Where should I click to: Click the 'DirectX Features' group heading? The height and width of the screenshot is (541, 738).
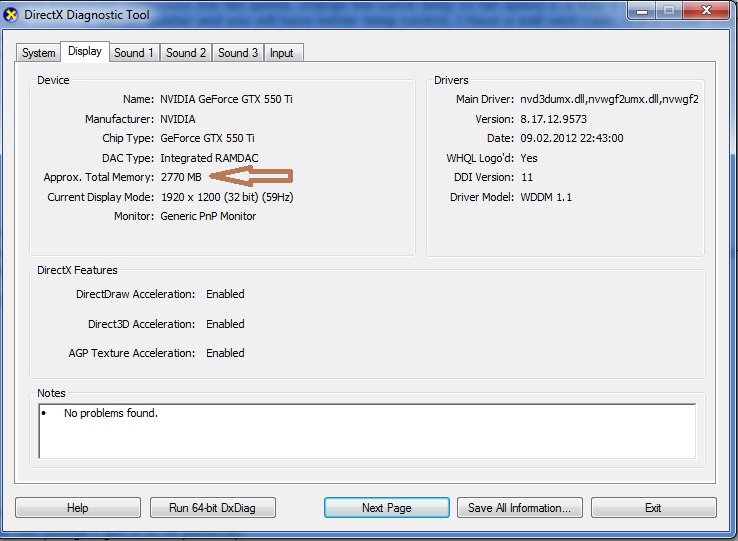click(x=77, y=270)
